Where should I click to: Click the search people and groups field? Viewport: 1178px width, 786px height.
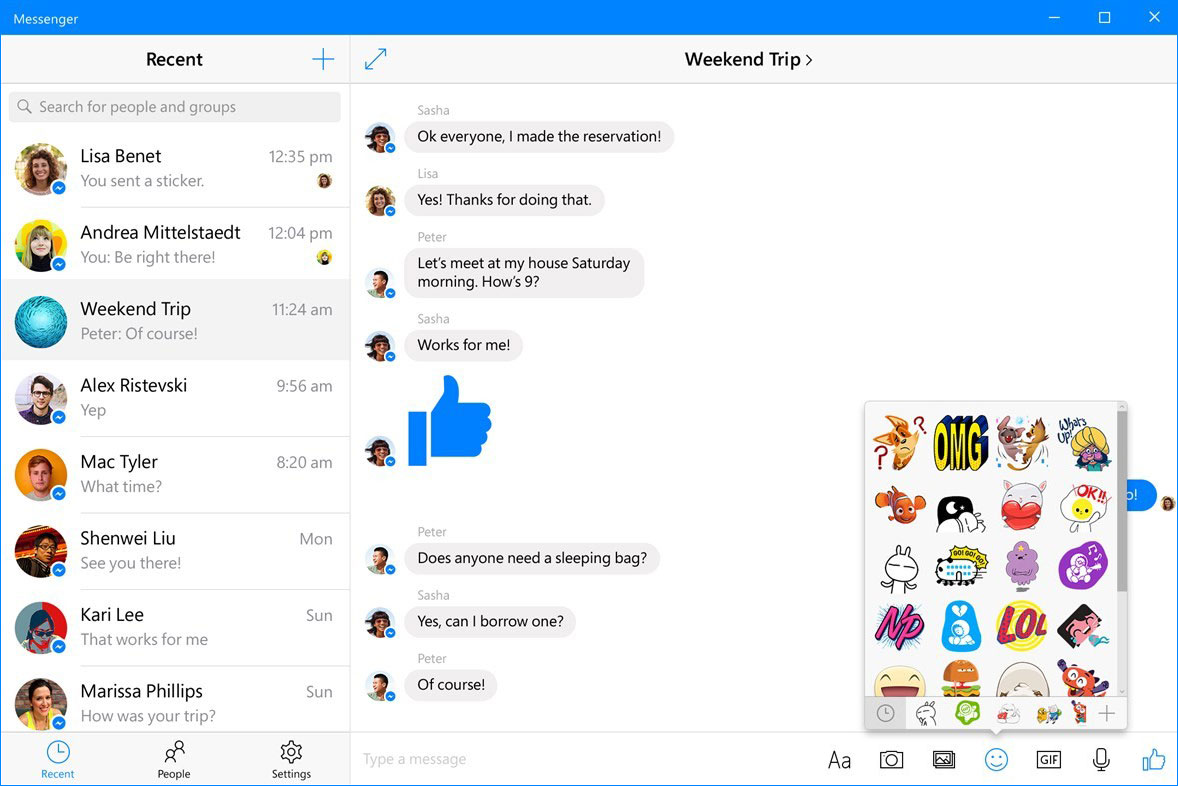pyautogui.click(x=174, y=107)
